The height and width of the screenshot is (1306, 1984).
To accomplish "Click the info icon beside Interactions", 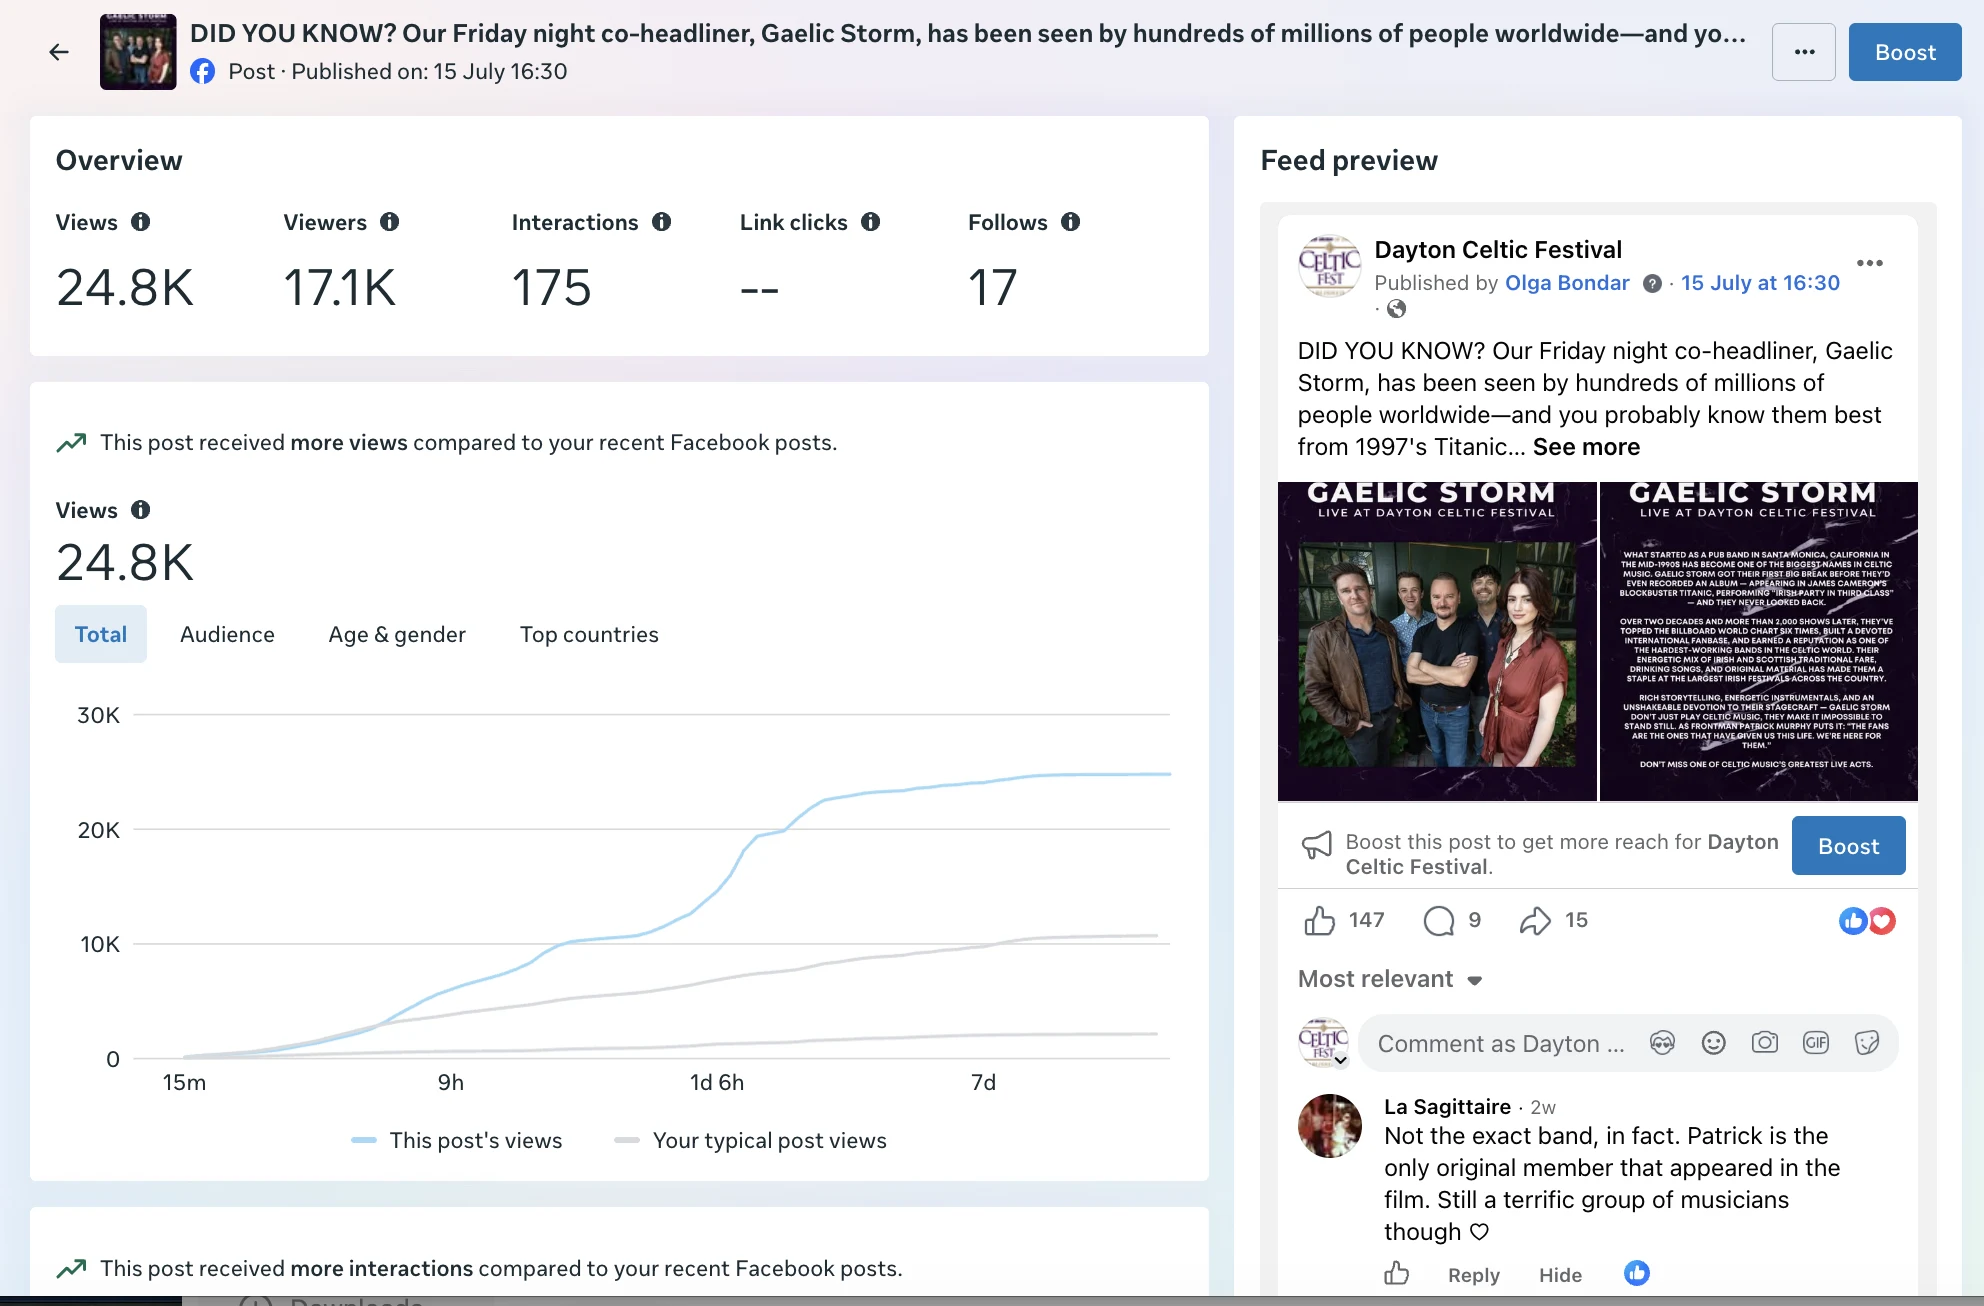I will [x=662, y=222].
